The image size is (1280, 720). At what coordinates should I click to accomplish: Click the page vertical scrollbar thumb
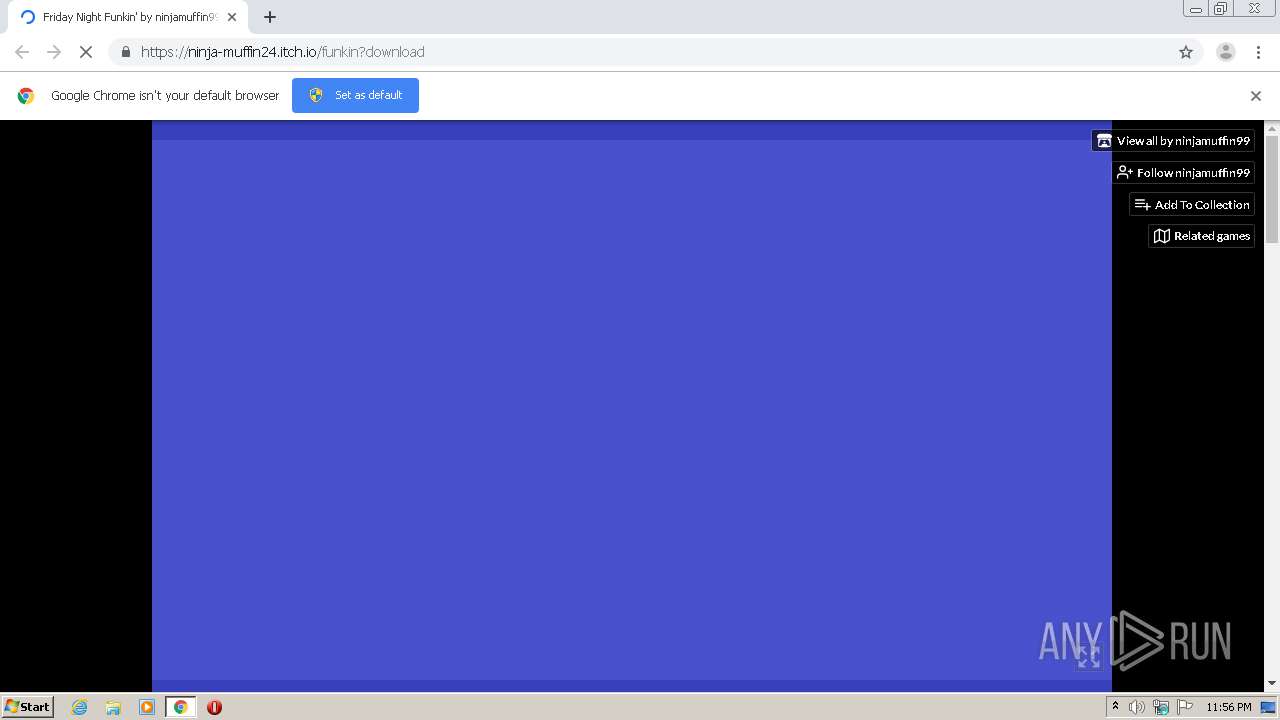click(1272, 189)
